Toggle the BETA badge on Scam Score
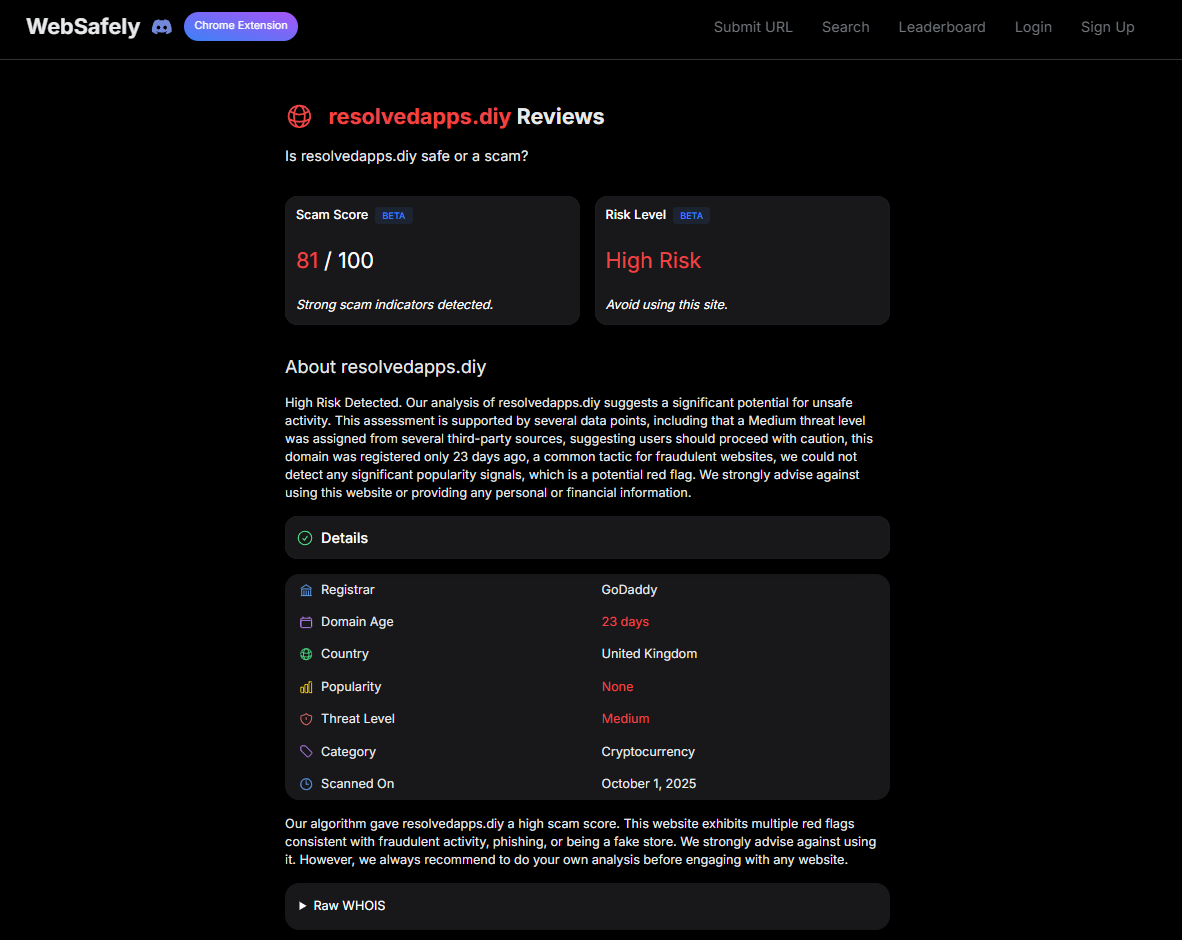This screenshot has width=1182, height=940. click(393, 215)
